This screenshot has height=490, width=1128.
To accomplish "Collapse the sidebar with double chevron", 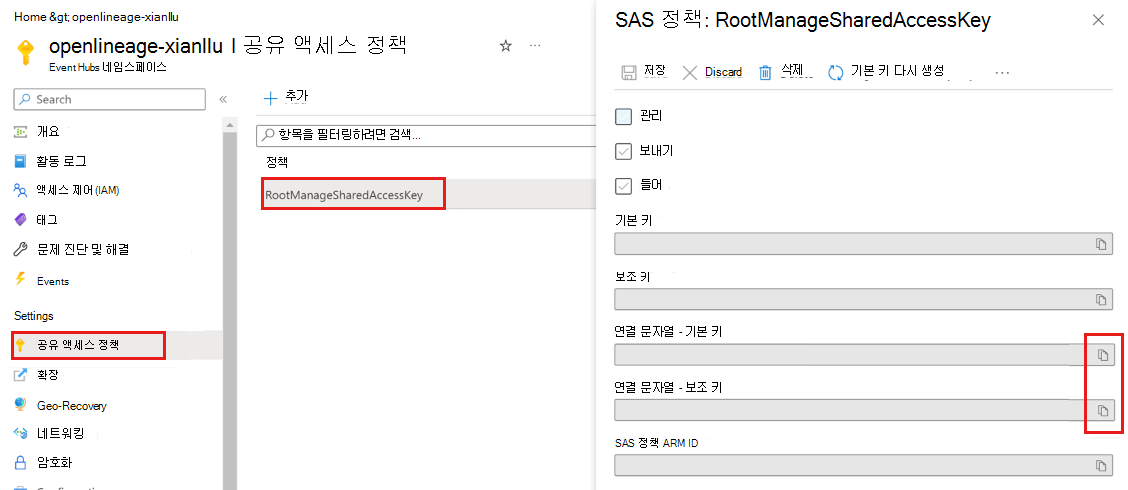I will click(223, 99).
